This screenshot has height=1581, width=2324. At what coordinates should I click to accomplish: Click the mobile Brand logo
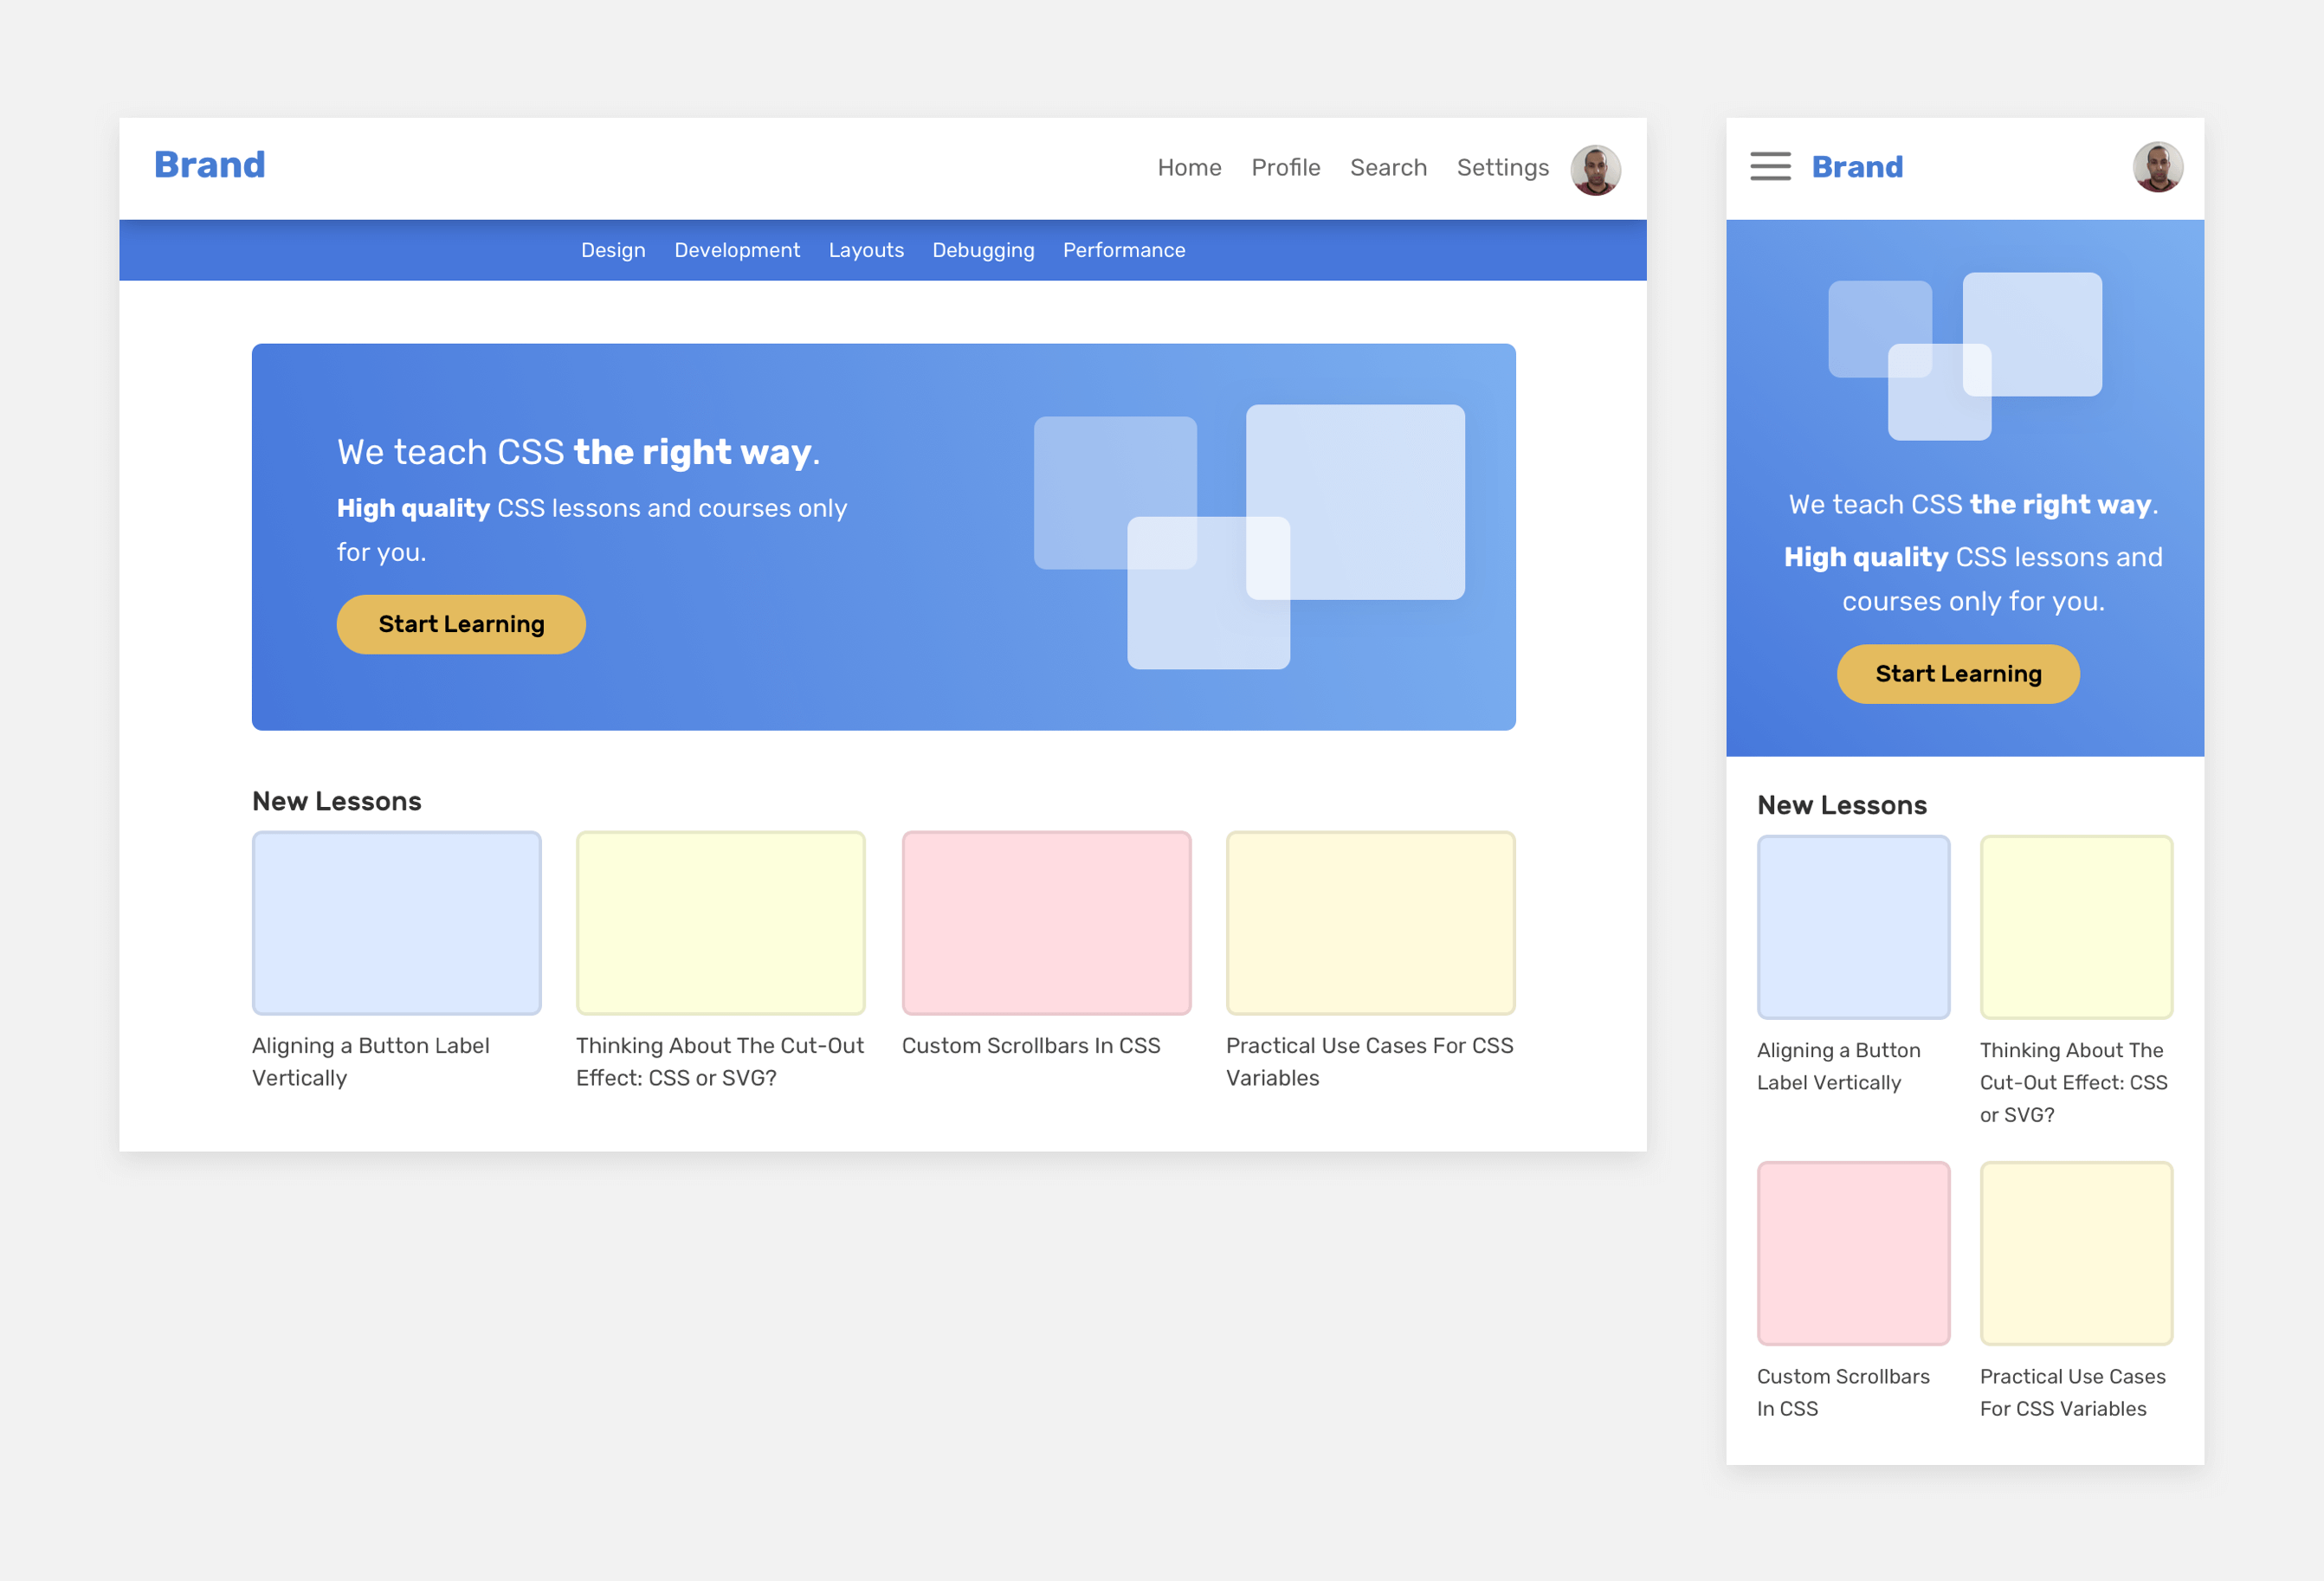coord(1857,167)
